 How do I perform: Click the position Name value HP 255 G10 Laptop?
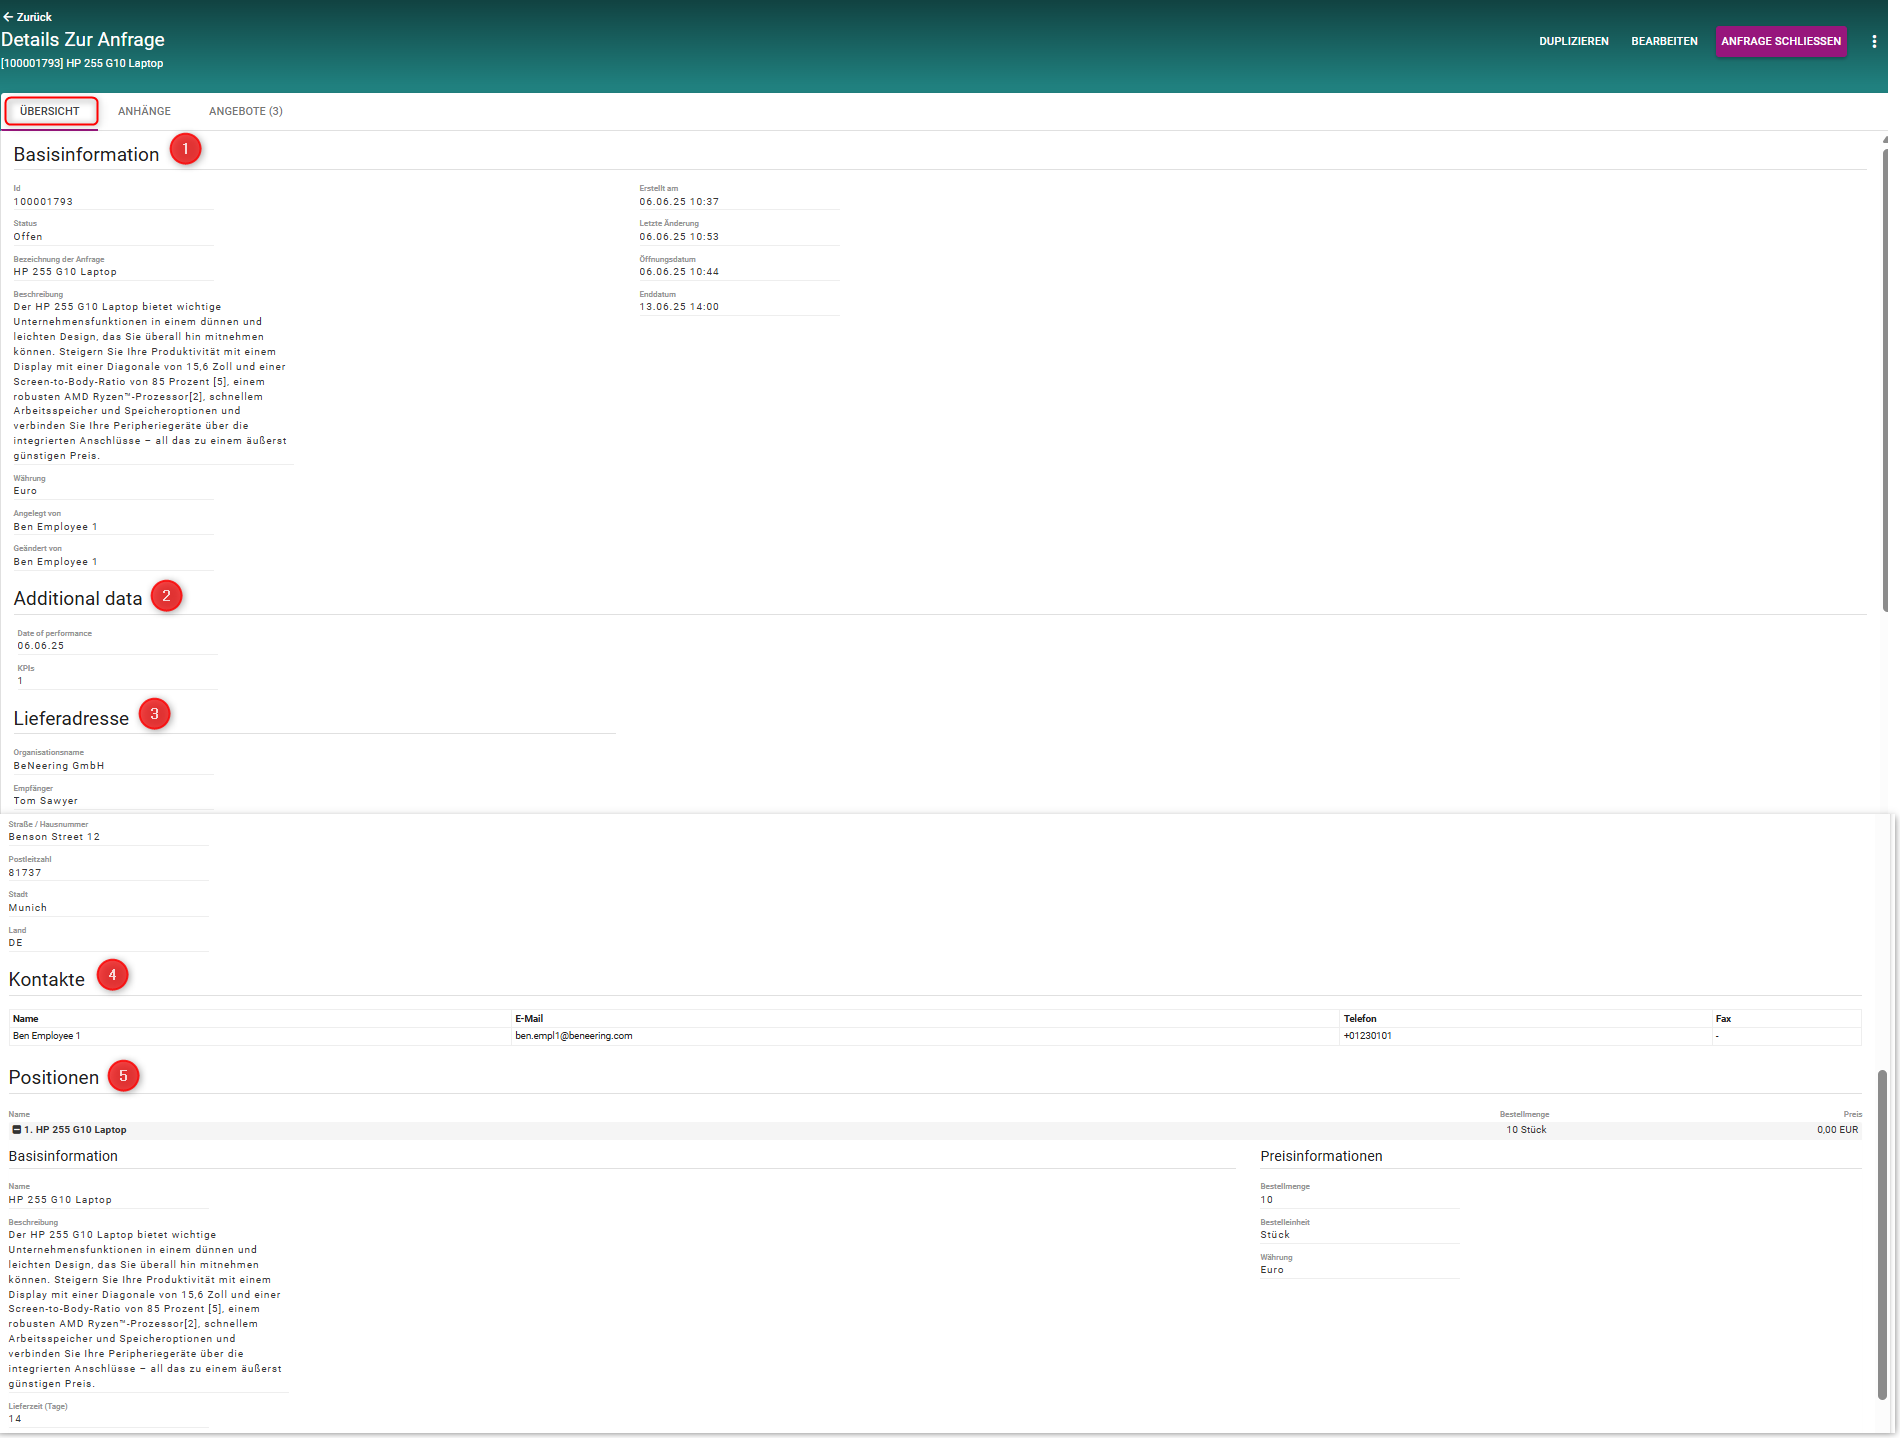pos(60,1200)
